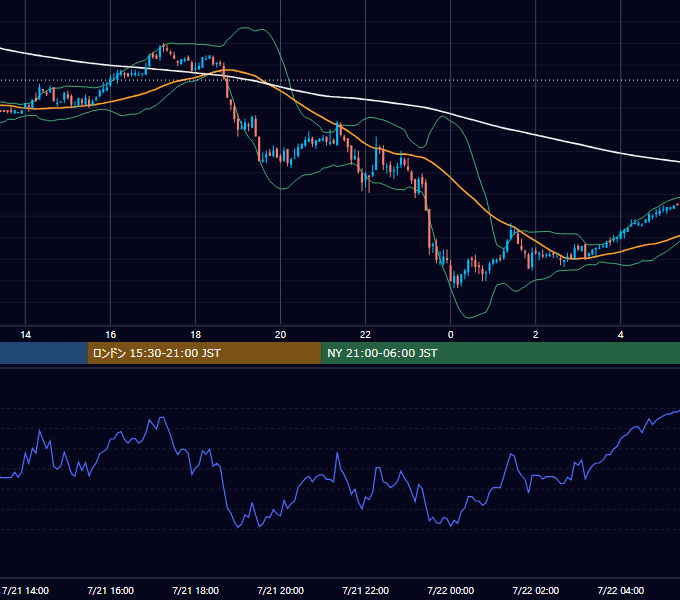Click the 7/21 14:00 timestamp label
This screenshot has width=680, height=600.
(26, 590)
